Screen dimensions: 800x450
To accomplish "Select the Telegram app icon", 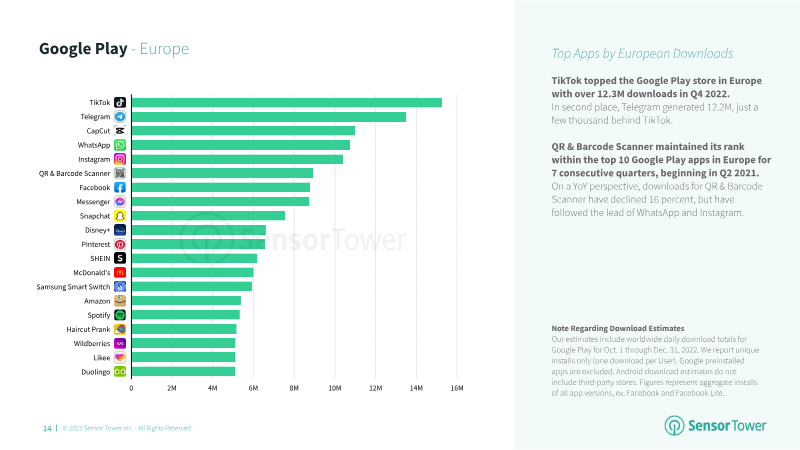I will 120,117.
